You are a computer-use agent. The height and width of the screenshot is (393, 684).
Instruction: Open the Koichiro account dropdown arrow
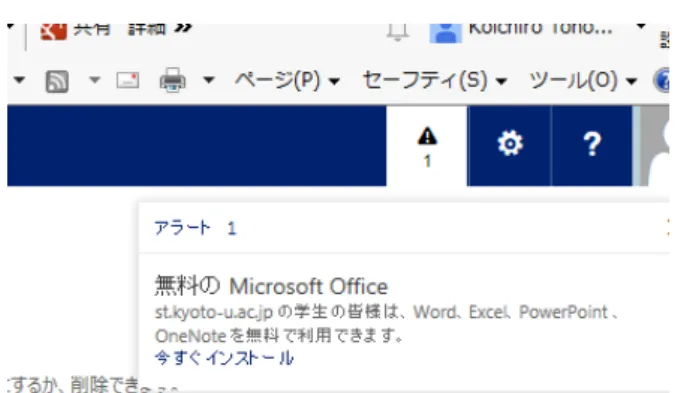point(641,27)
